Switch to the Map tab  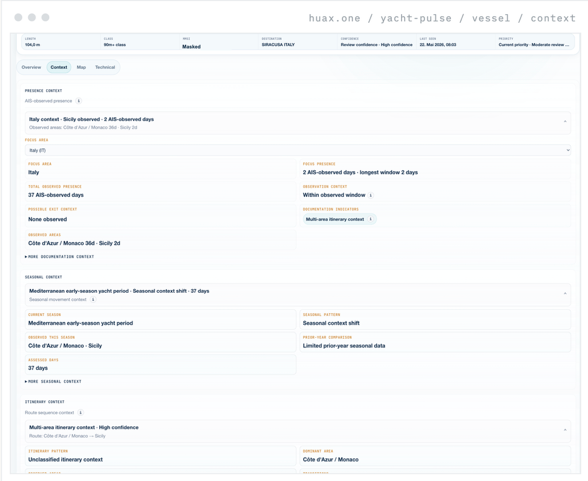coord(81,67)
